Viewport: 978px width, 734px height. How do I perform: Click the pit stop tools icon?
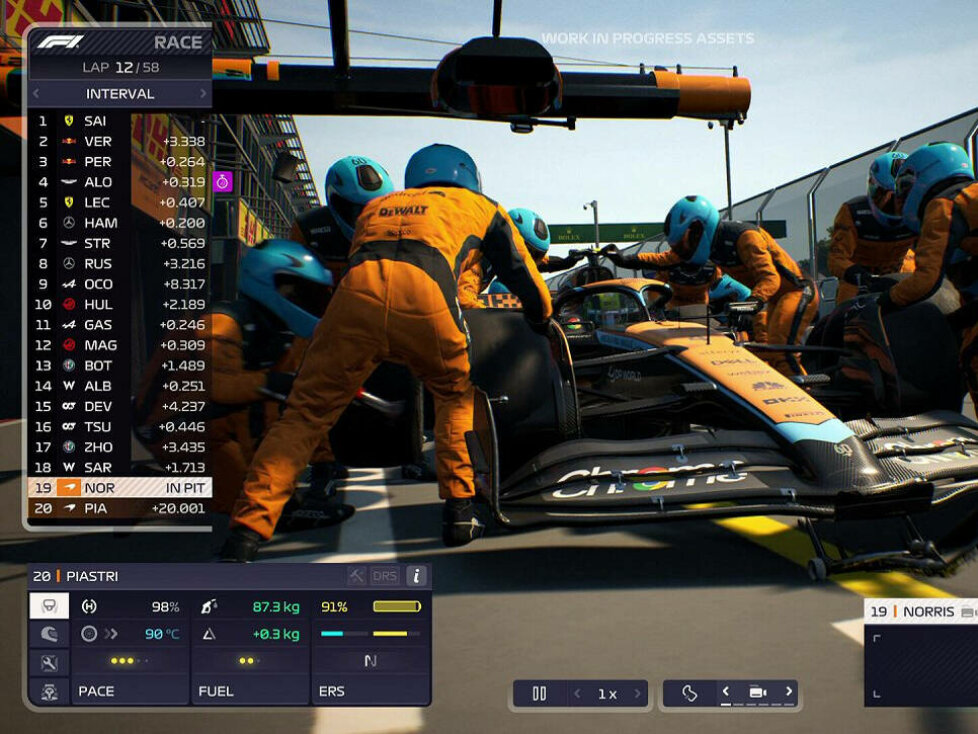point(357,576)
